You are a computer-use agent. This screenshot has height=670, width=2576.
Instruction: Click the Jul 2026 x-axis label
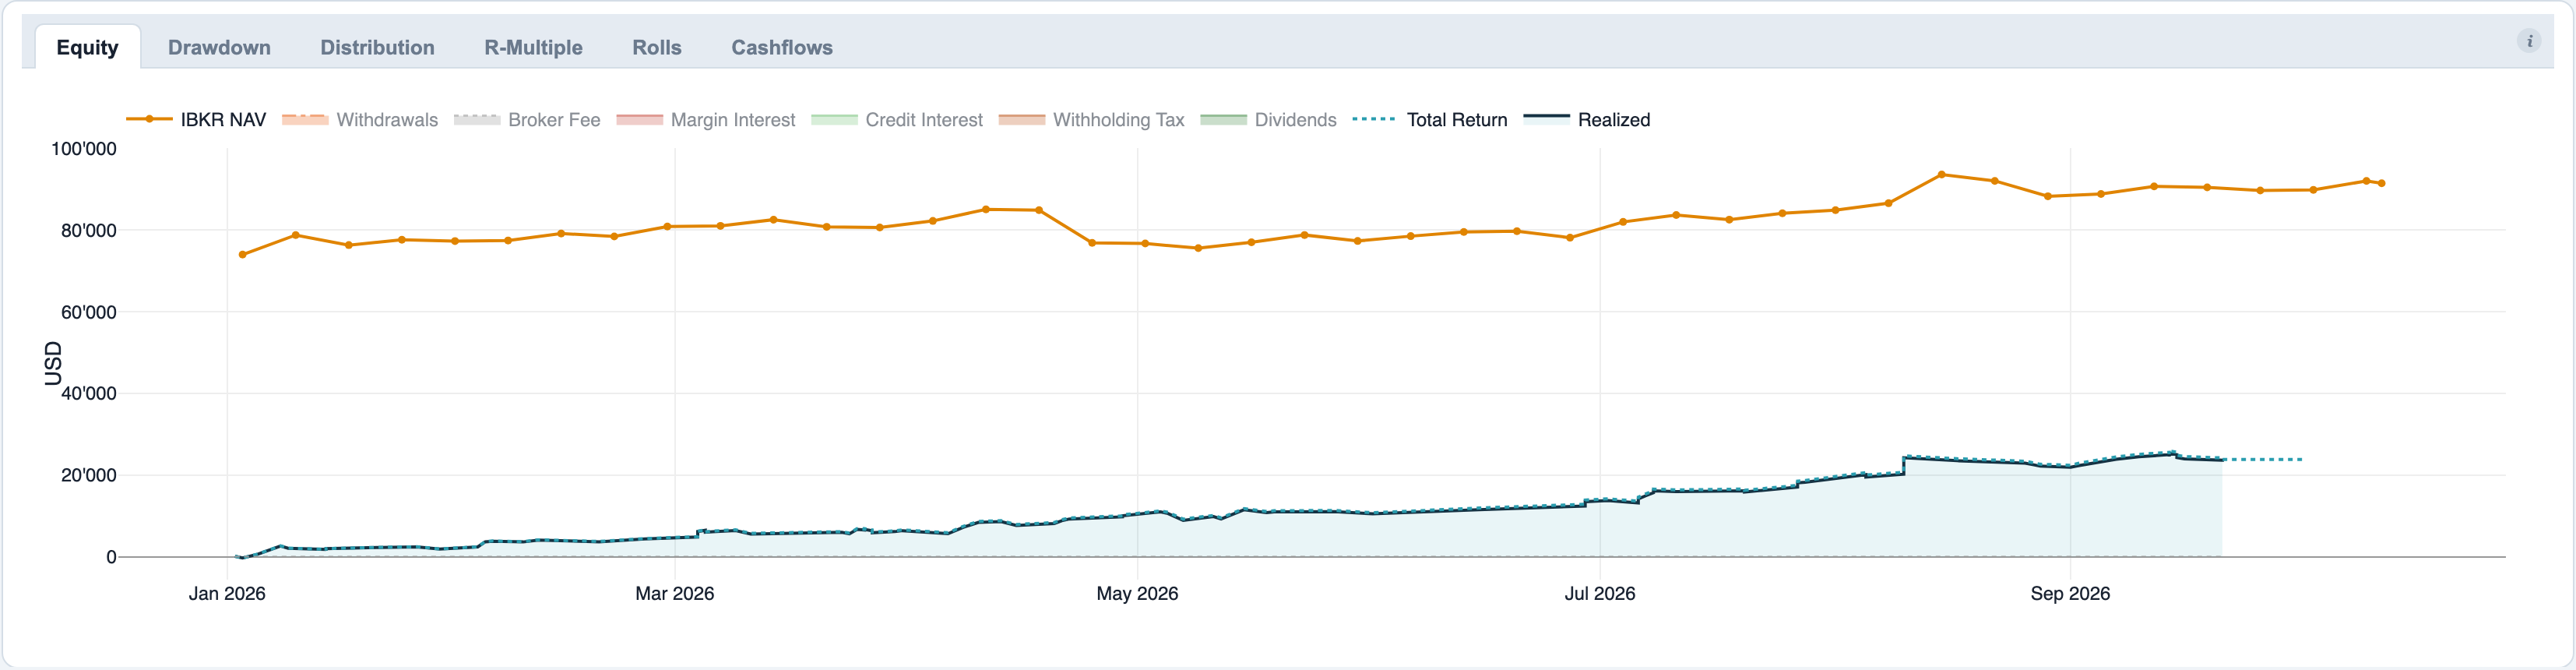pos(1600,593)
